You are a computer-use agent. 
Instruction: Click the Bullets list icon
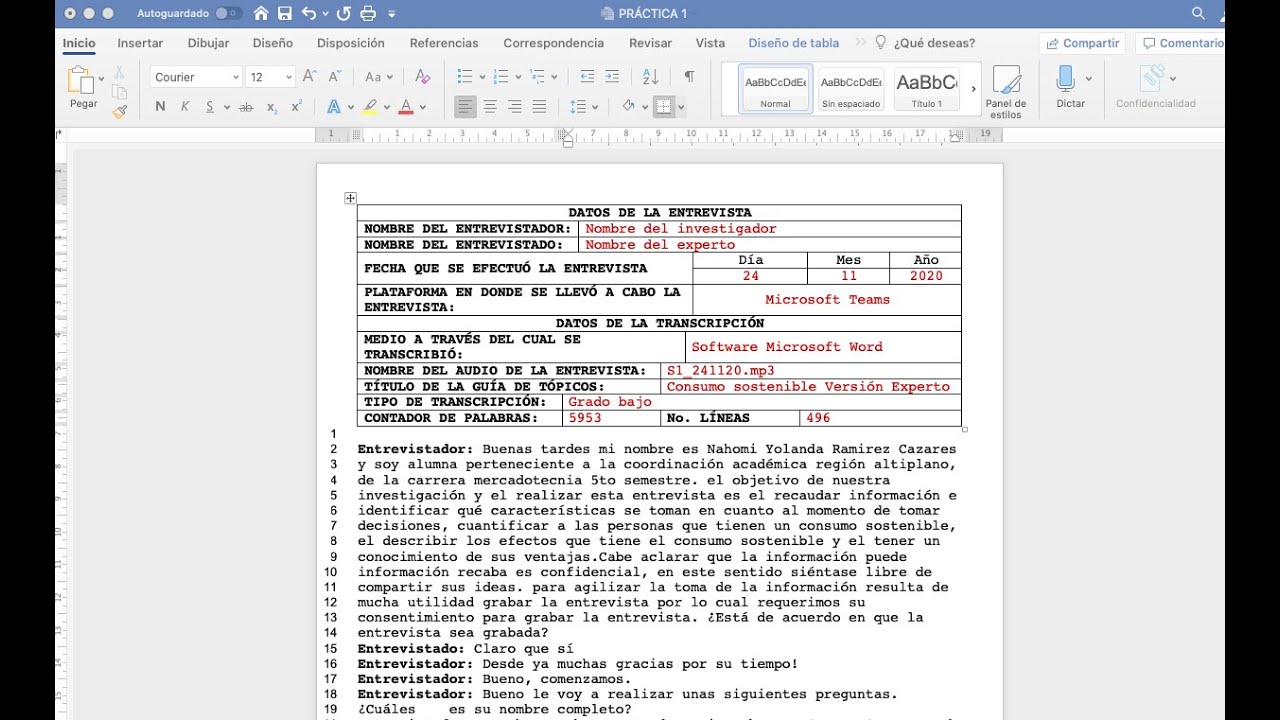click(x=465, y=77)
